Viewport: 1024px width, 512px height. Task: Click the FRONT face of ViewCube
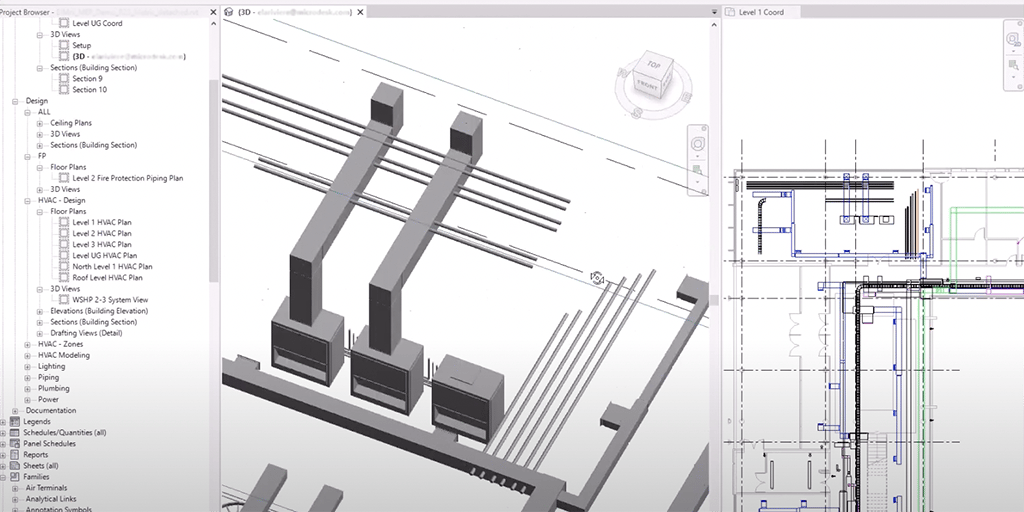[648, 85]
